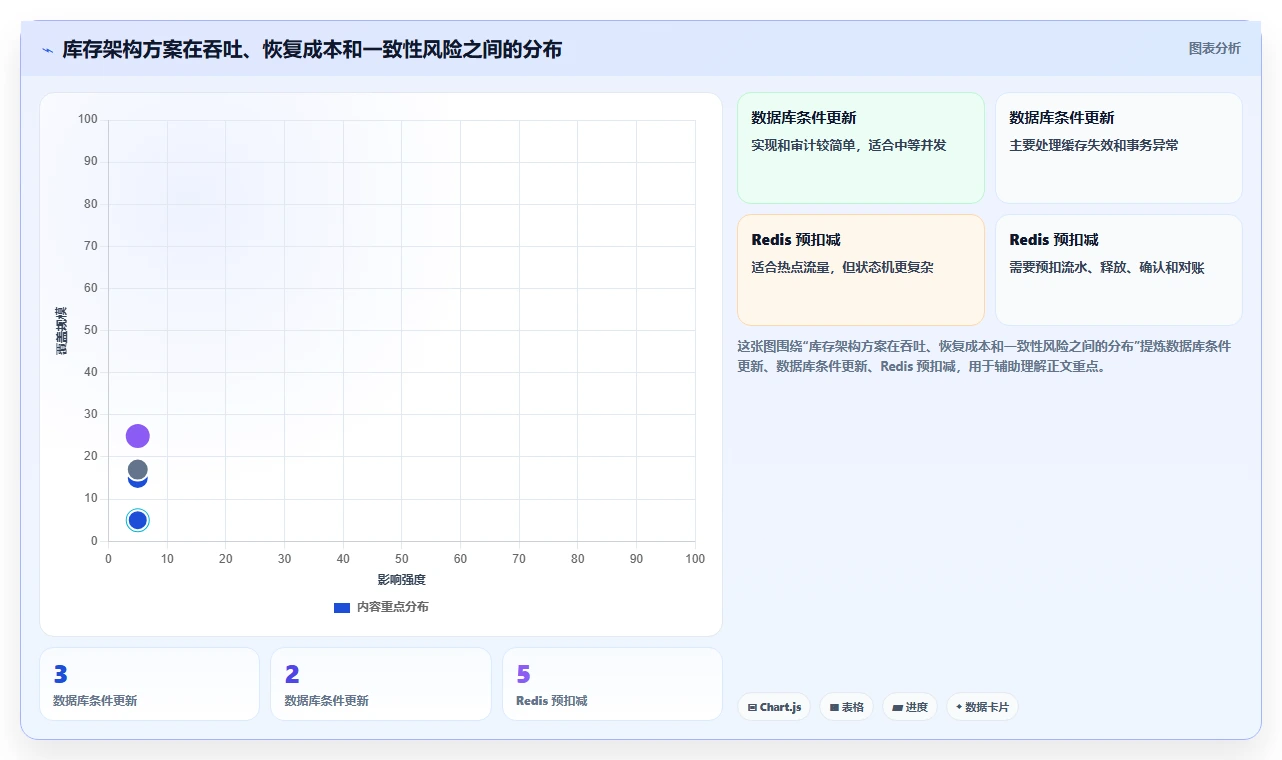The image size is (1282, 760).
Task: Click the summary paragraph starting 这张图围绕
Action: pyautogui.click(x=984, y=356)
